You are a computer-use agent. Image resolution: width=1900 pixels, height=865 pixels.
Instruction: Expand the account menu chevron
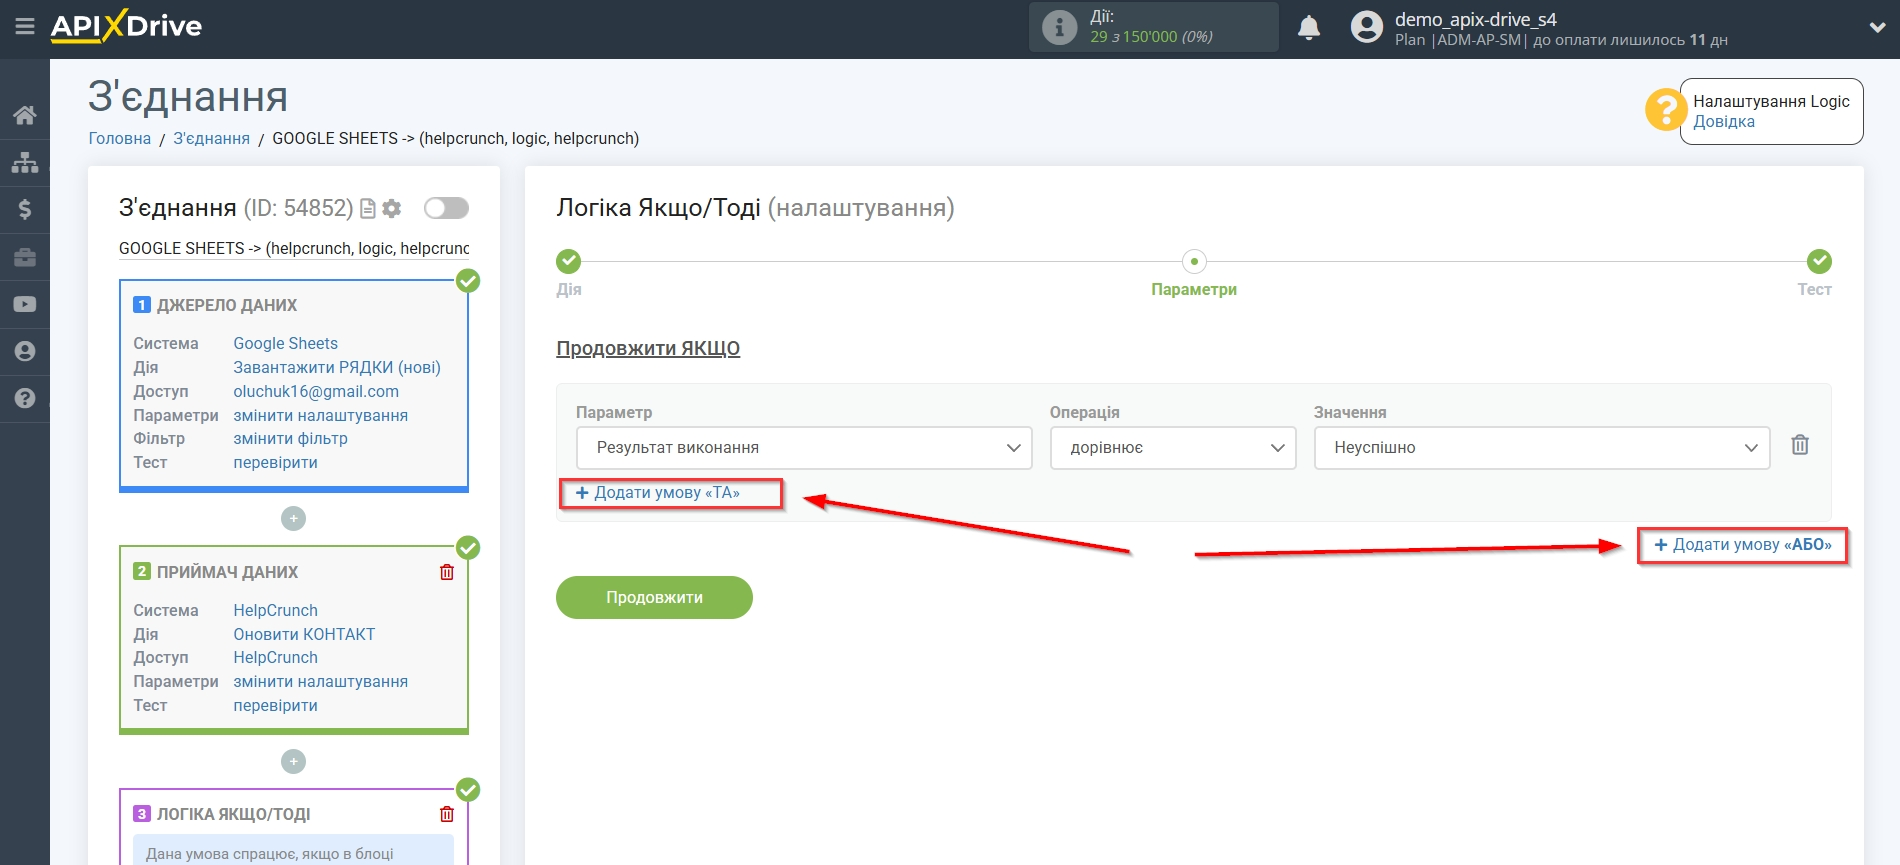coord(1877,28)
